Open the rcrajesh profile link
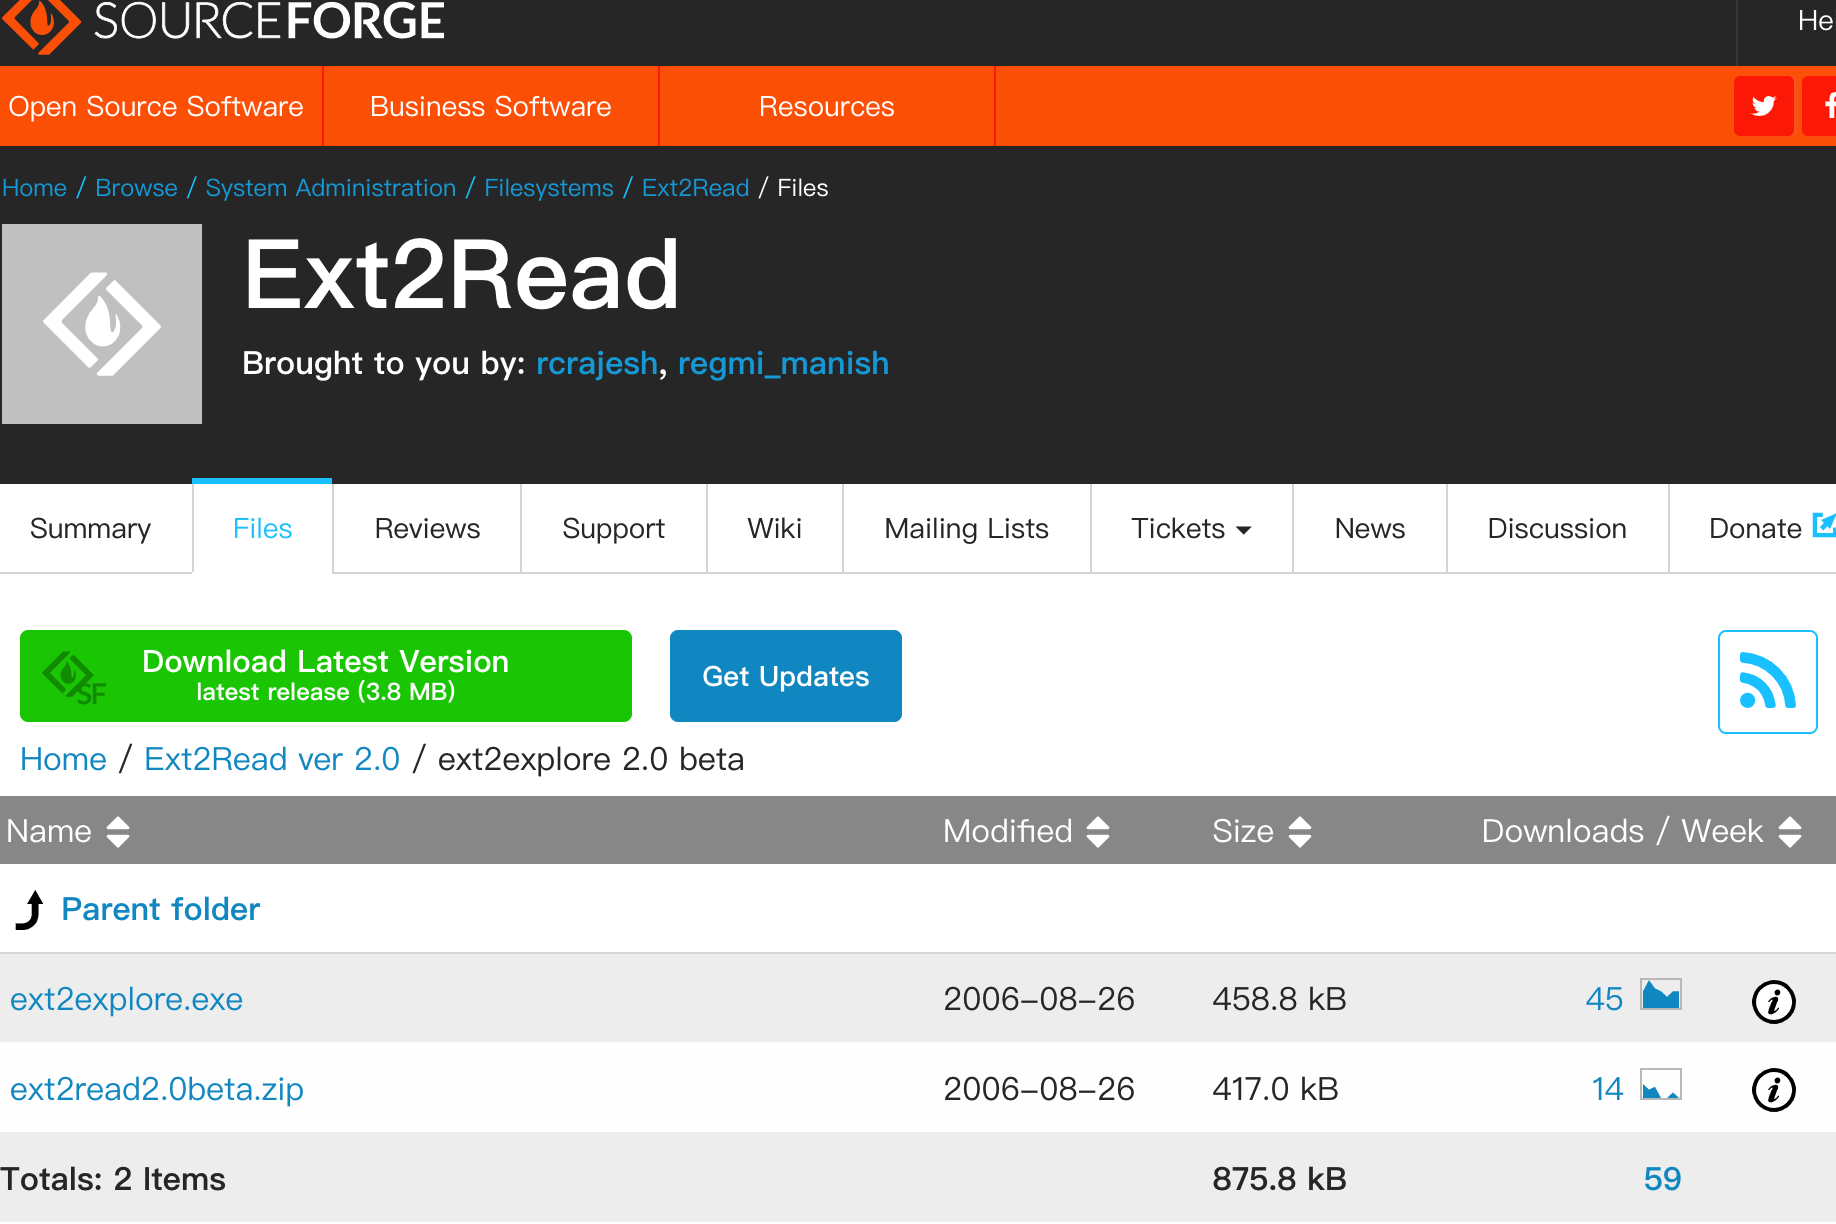Image resolution: width=1836 pixels, height=1224 pixels. [x=596, y=364]
